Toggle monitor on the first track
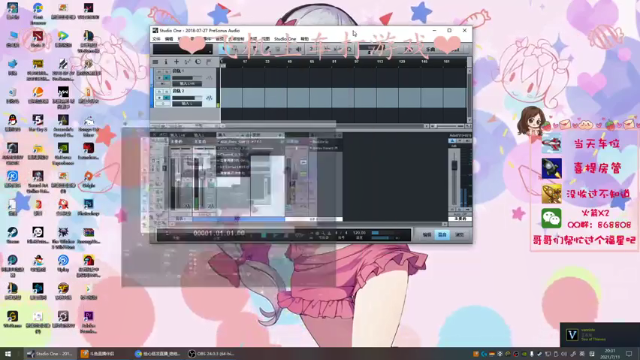640x360 pixels. [167, 78]
